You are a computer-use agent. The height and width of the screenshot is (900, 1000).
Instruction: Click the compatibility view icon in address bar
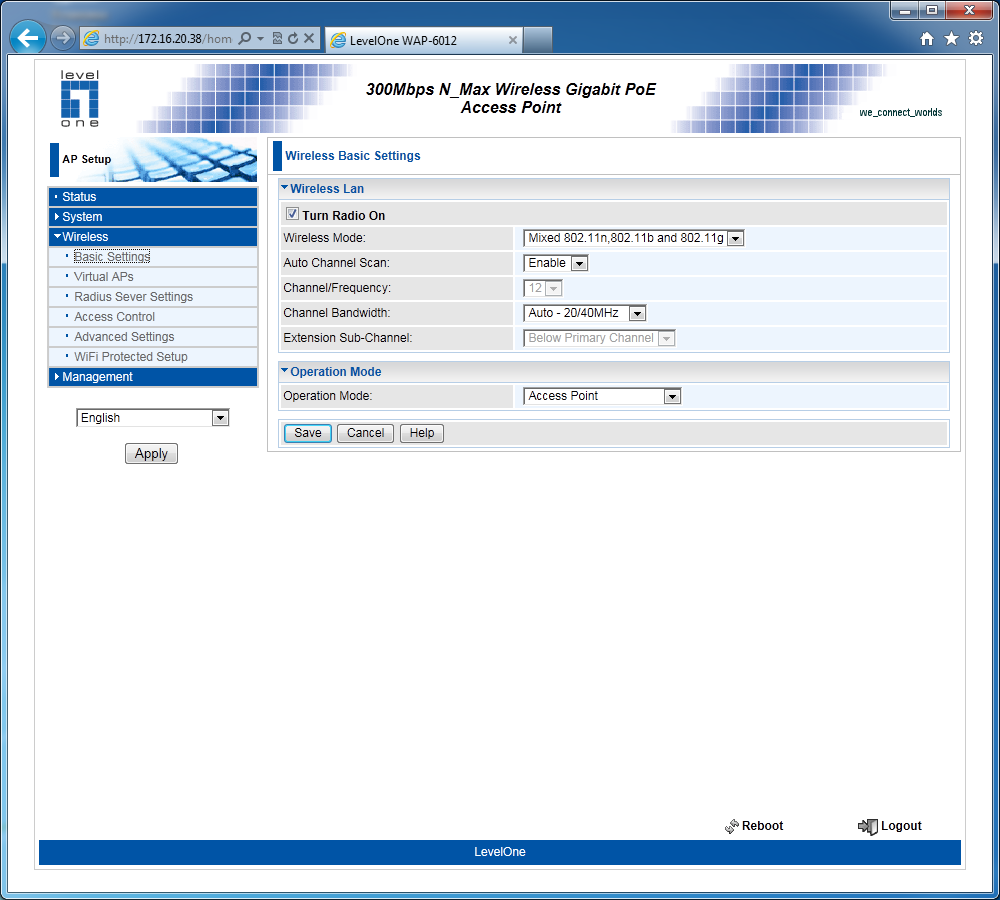(x=277, y=38)
